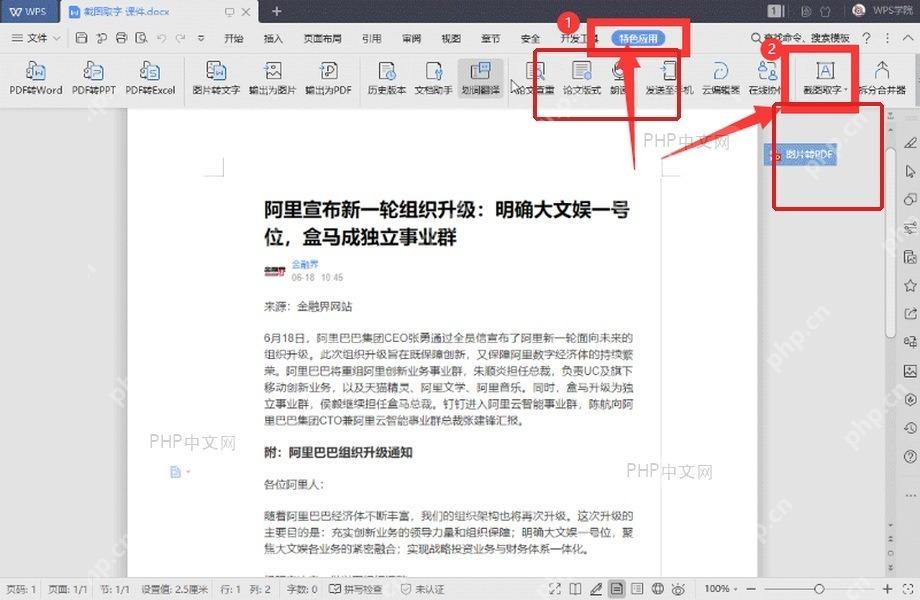Switch to reading layout view icon

(x=576, y=589)
